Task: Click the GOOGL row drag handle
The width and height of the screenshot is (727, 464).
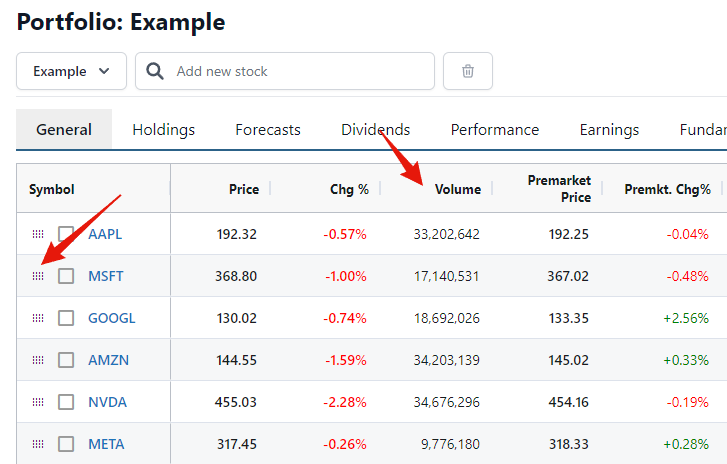Action: point(38,318)
